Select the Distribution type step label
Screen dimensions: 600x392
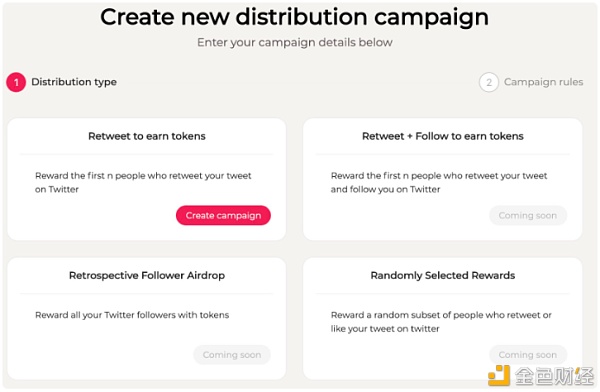(74, 82)
